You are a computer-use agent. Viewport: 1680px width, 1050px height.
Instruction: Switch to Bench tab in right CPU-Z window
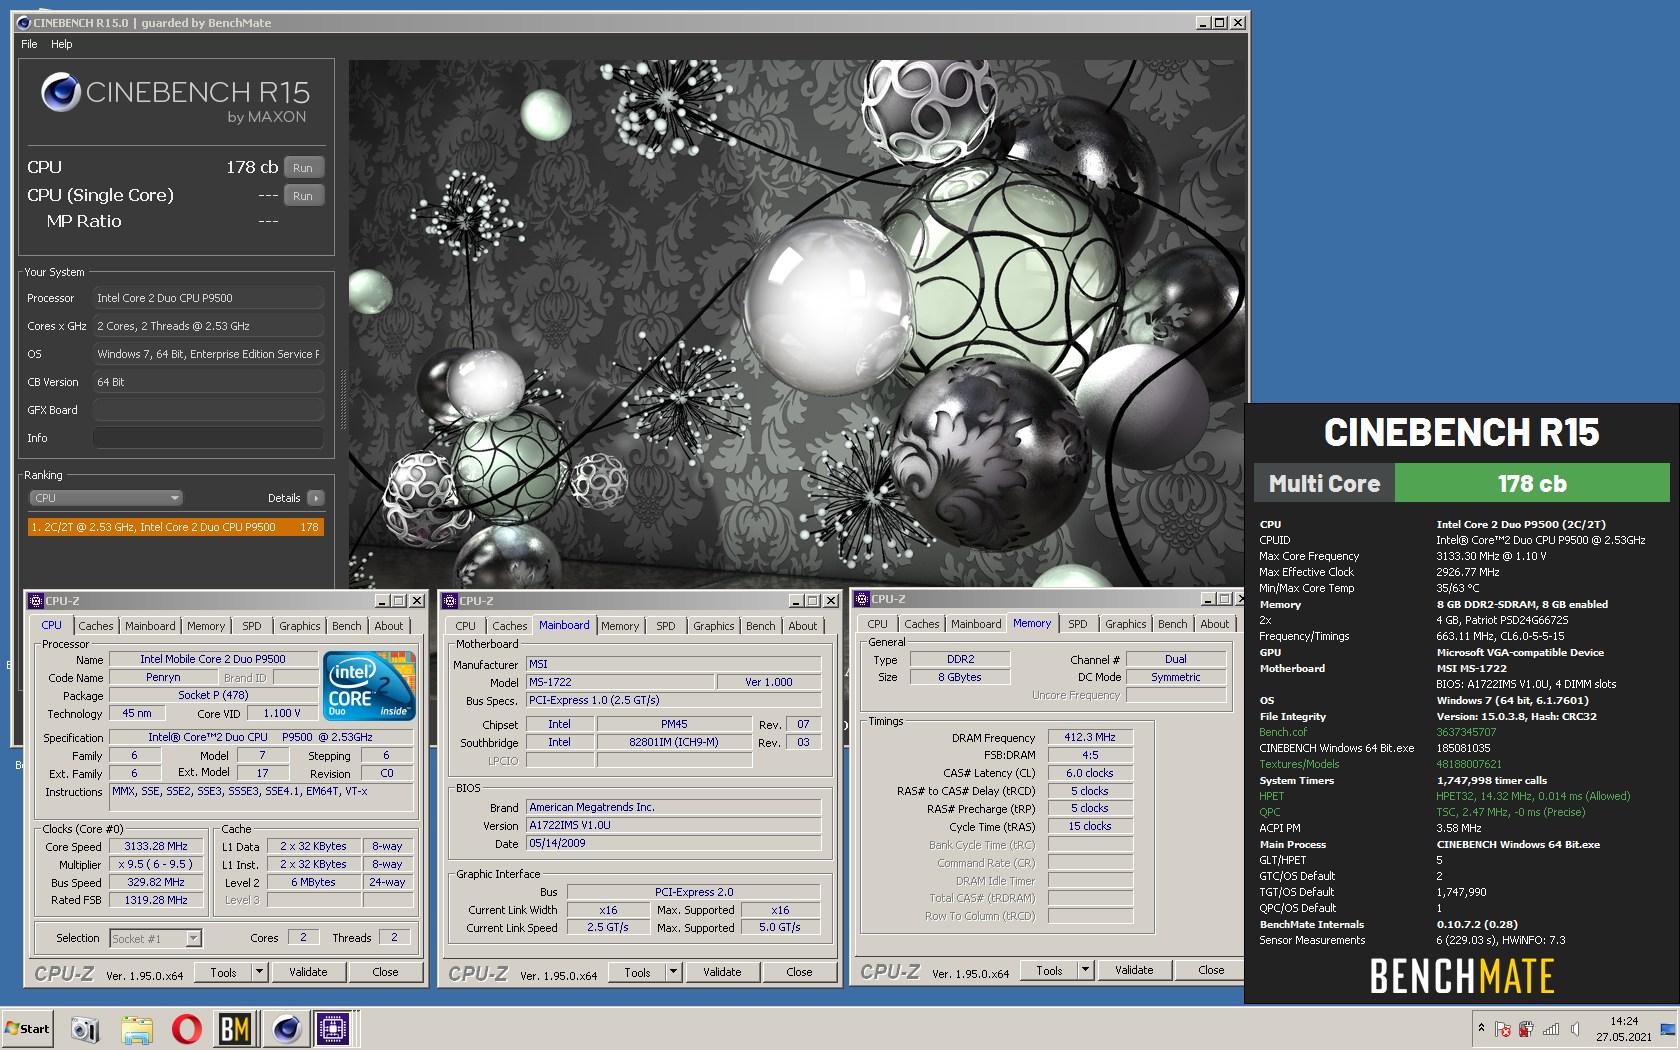[1173, 624]
